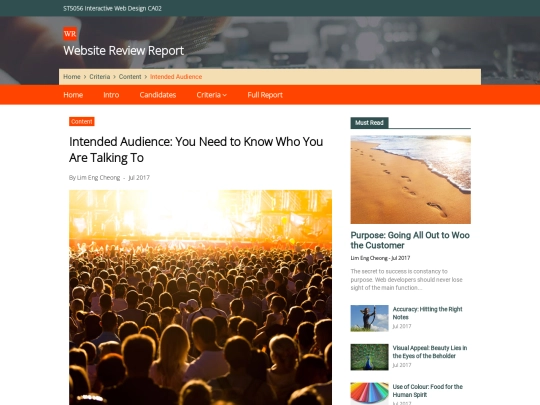Viewport: 540px width, 405px height.
Task: Open the Intro menu item
Action: pos(111,95)
